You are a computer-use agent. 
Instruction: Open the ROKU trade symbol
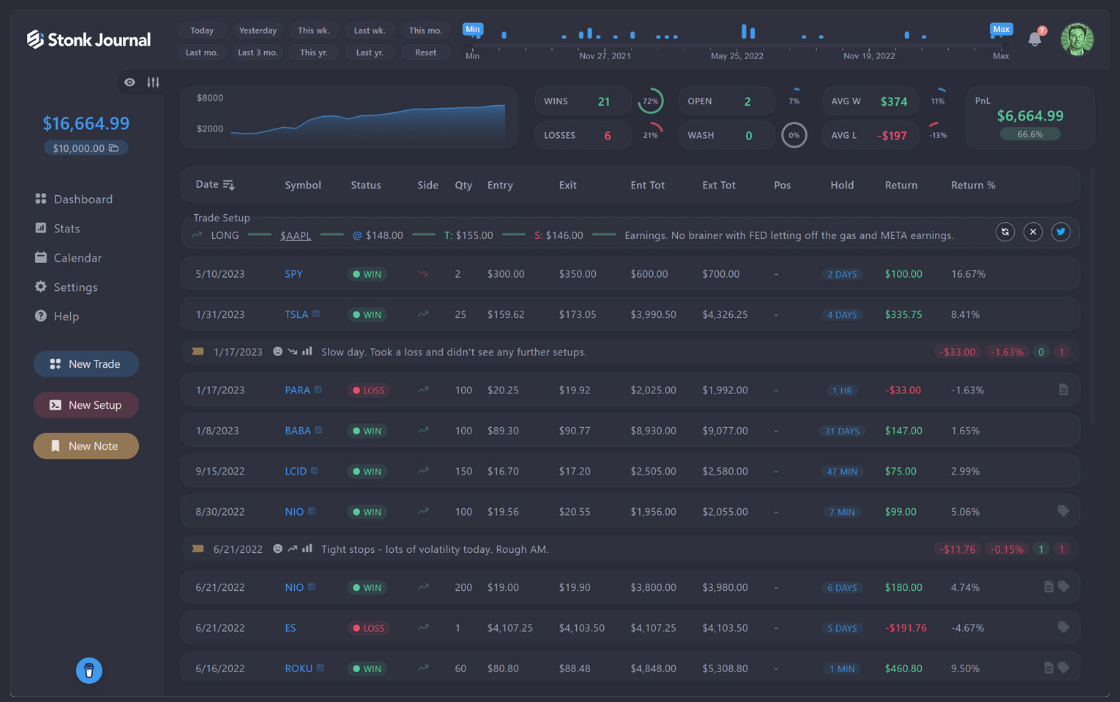pos(299,668)
